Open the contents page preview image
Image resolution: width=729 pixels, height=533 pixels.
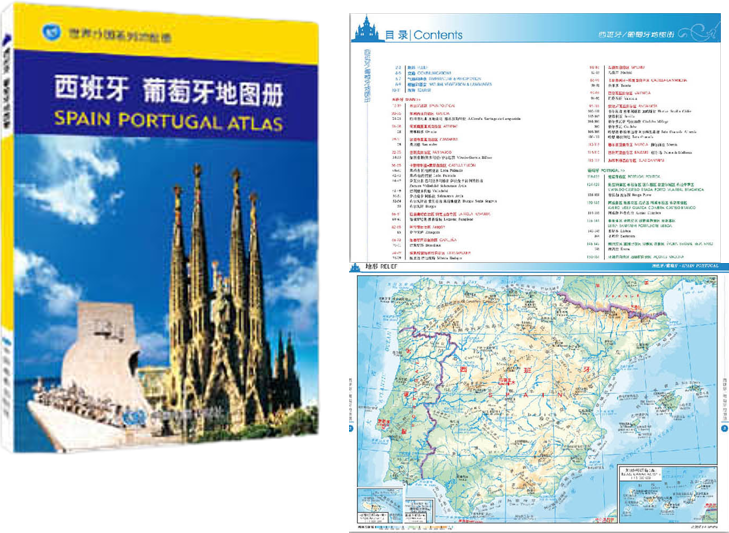(x=535, y=138)
